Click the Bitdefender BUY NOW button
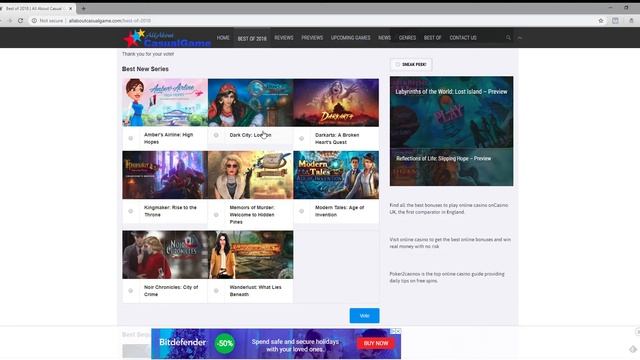Viewport: 640px width, 360px height. tap(376, 343)
